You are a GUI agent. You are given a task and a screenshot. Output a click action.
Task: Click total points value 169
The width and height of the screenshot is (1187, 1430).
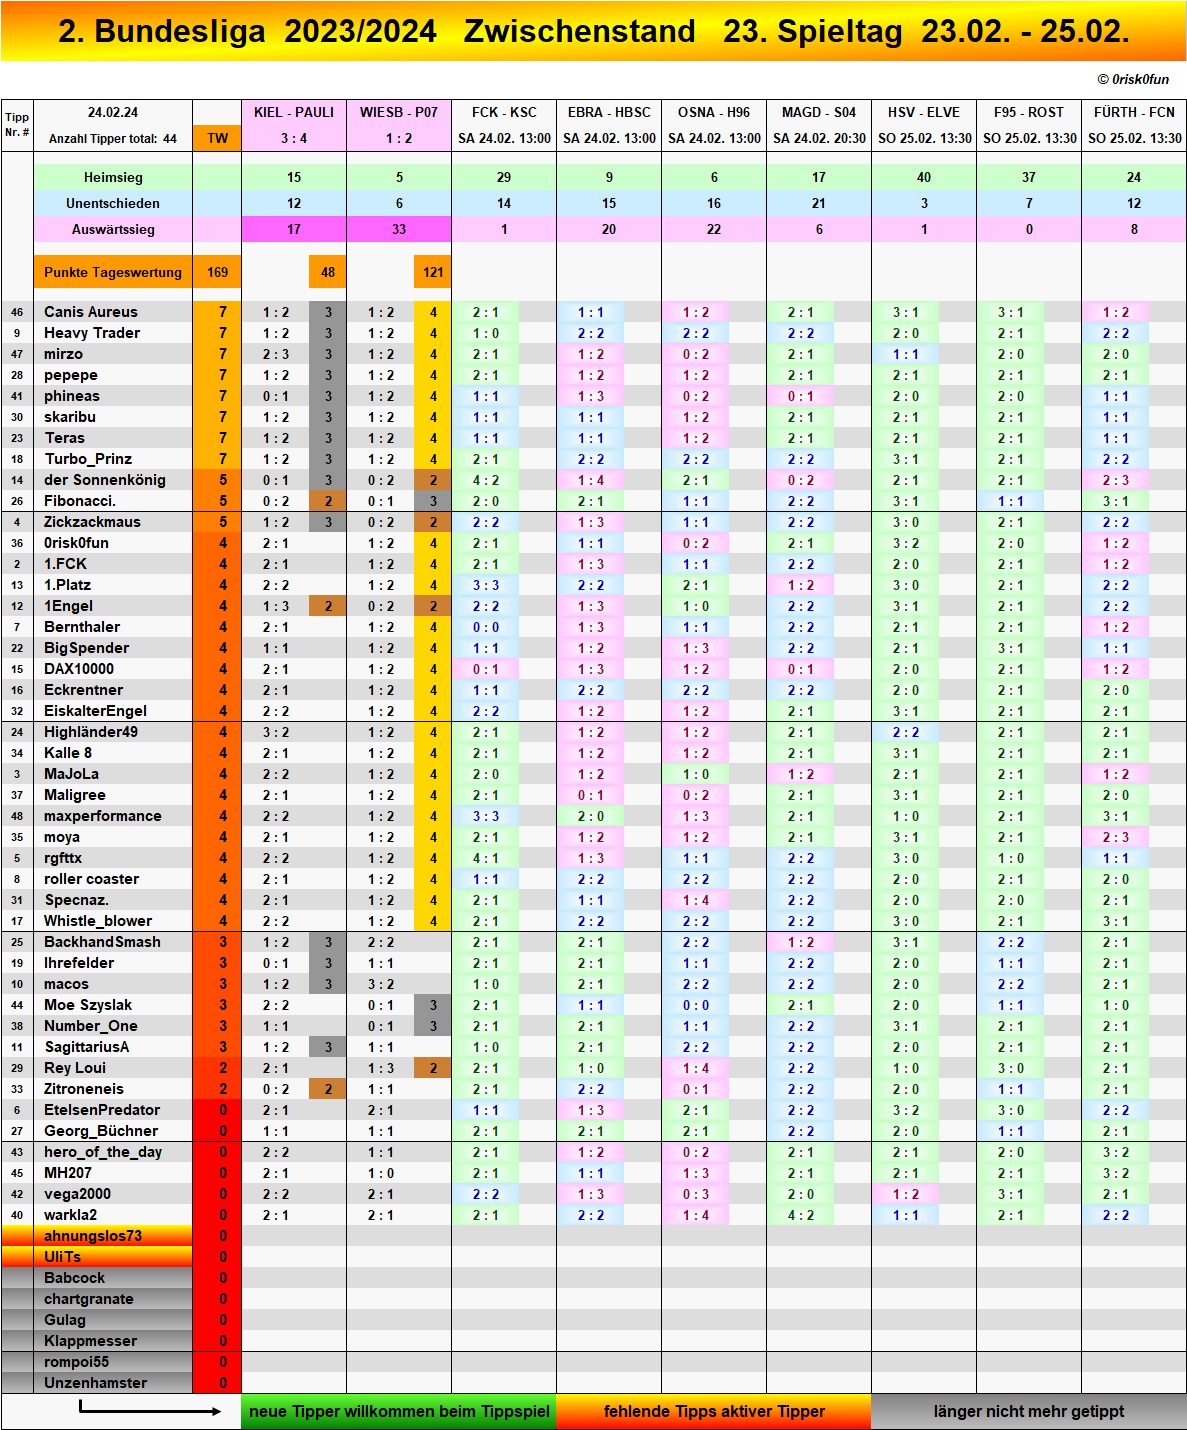[x=217, y=272]
